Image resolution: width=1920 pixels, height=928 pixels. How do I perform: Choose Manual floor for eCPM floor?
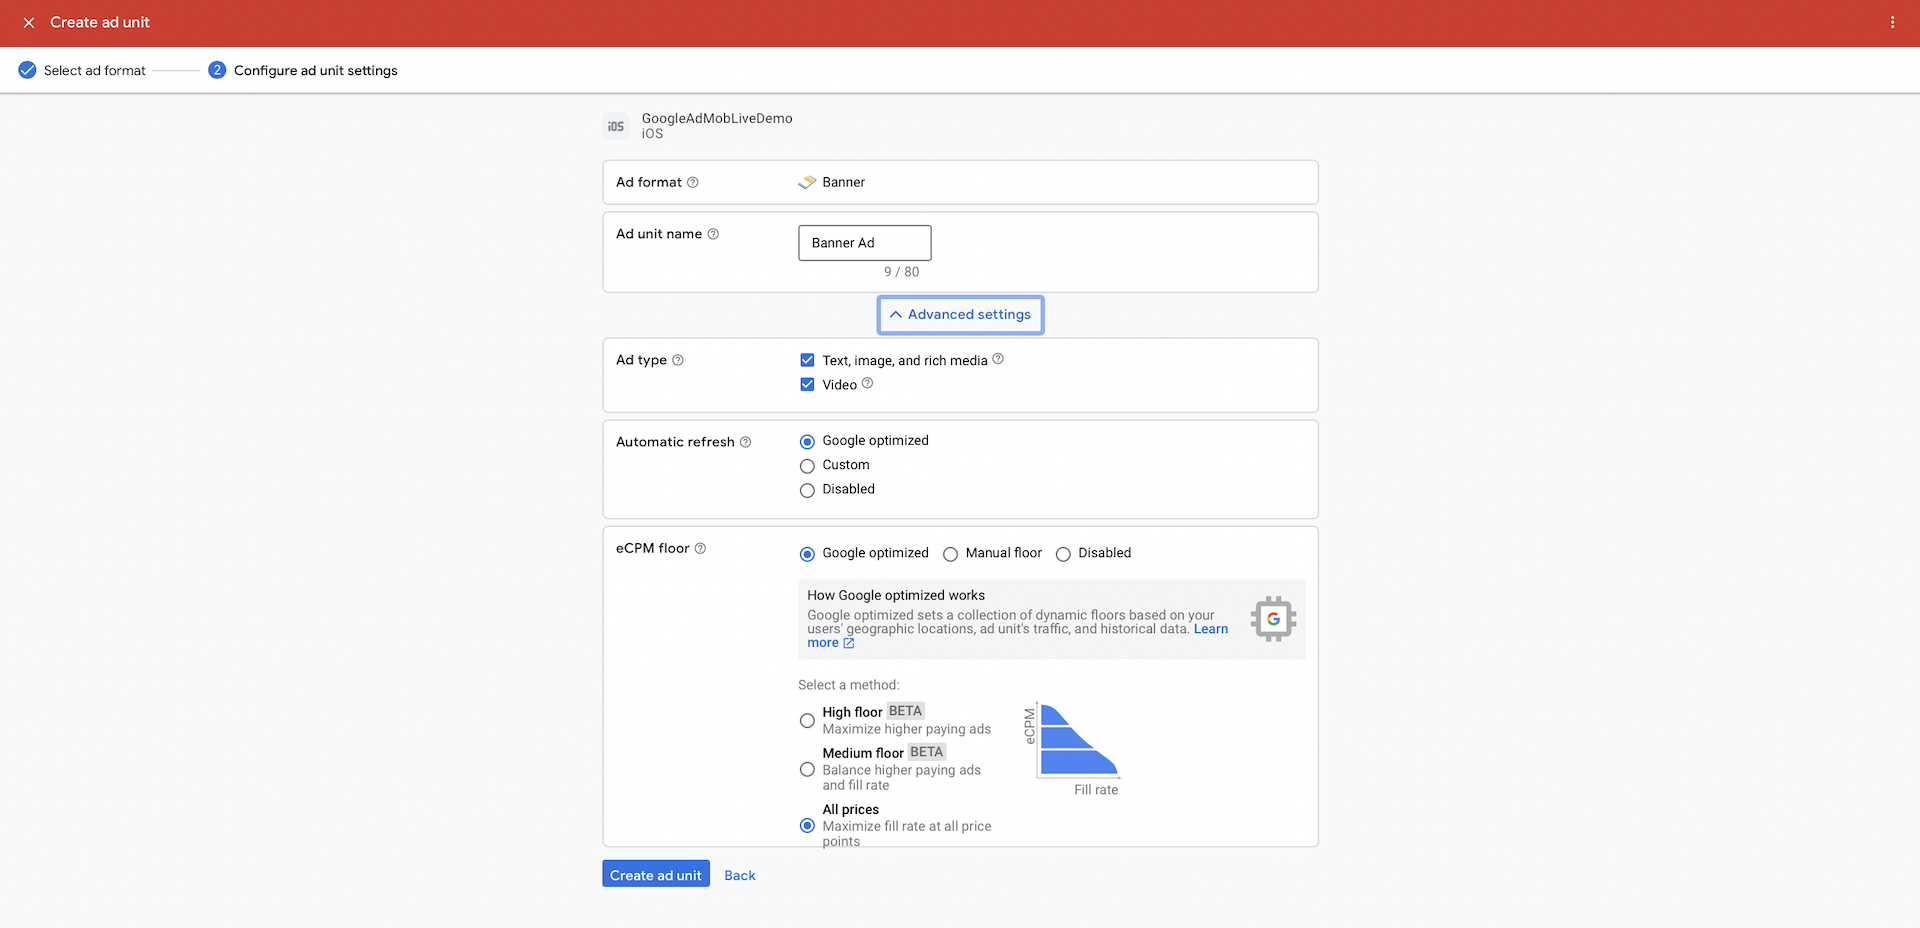950,554
